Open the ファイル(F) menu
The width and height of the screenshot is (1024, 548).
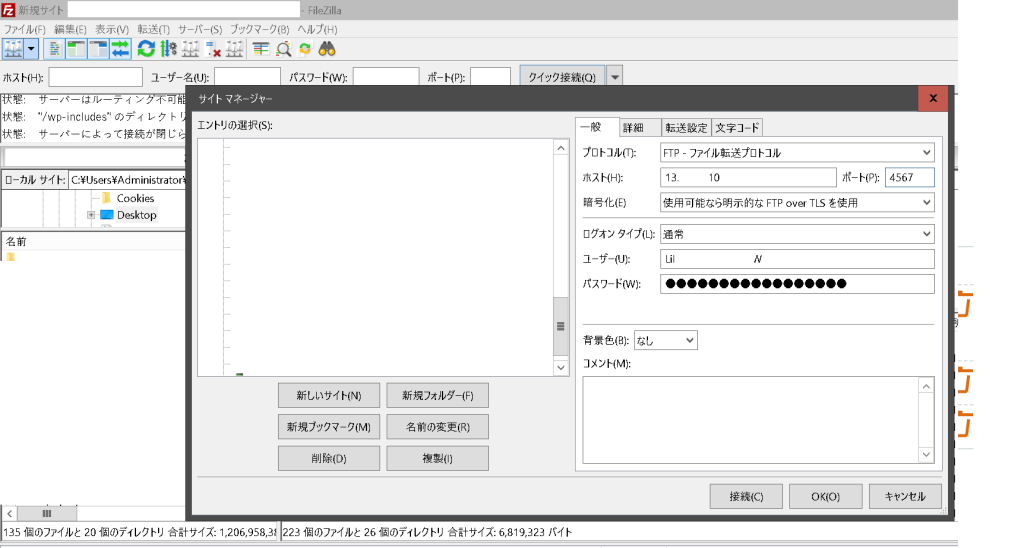tap(25, 29)
